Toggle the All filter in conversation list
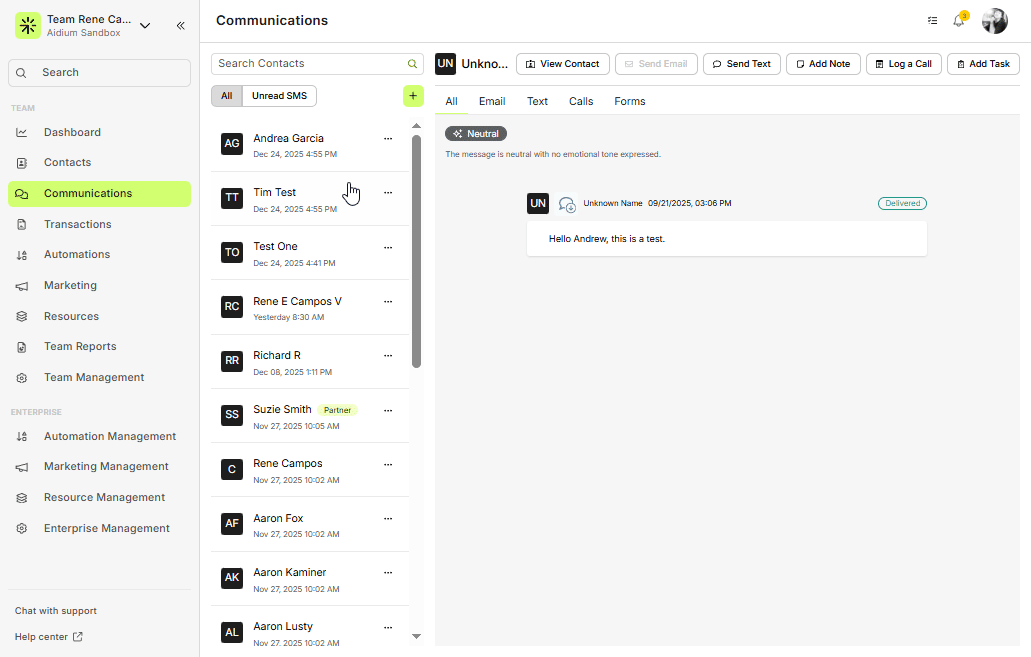Screen dimensions: 1031x657 [226, 96]
